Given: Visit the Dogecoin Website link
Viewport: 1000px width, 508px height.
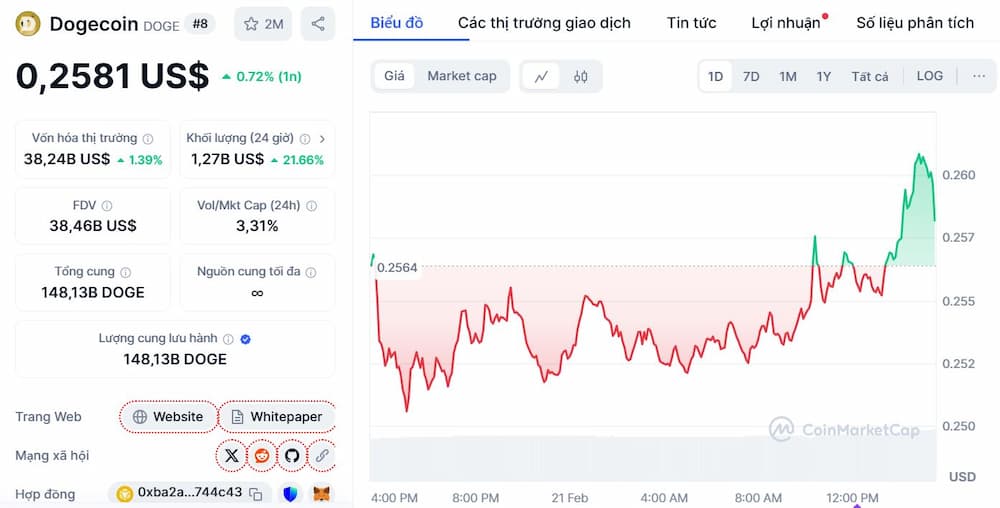Looking at the screenshot, I should click(x=168, y=417).
